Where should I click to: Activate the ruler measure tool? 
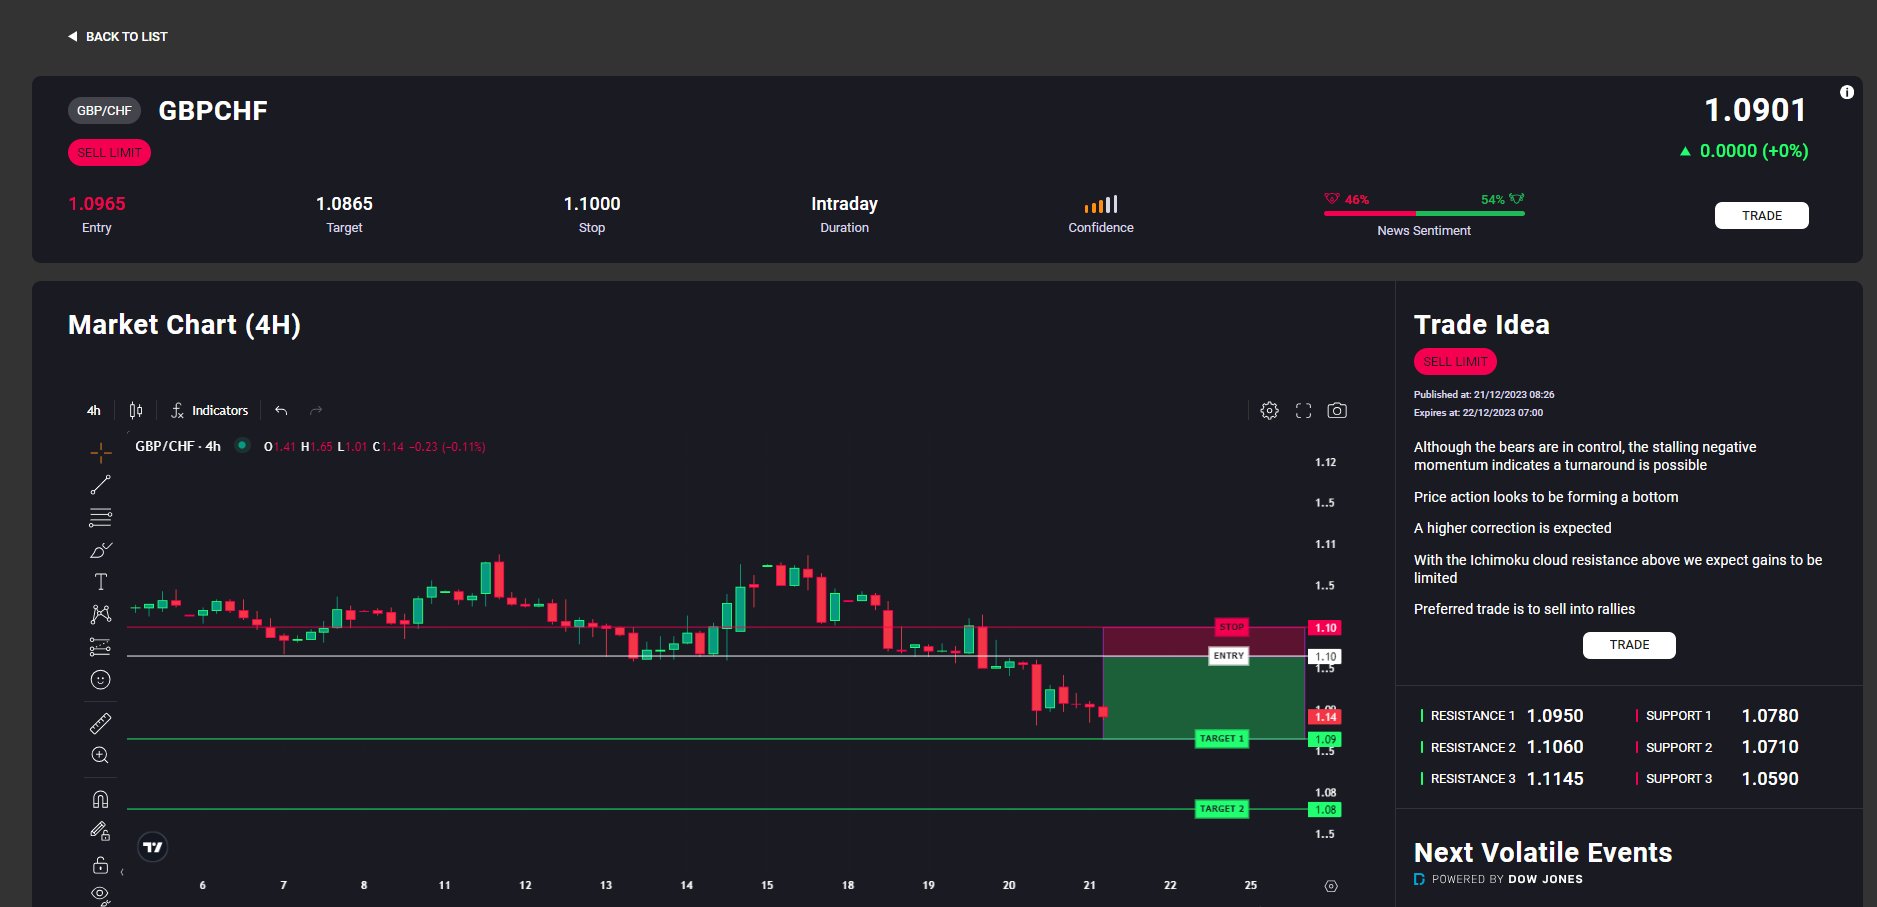pos(99,722)
